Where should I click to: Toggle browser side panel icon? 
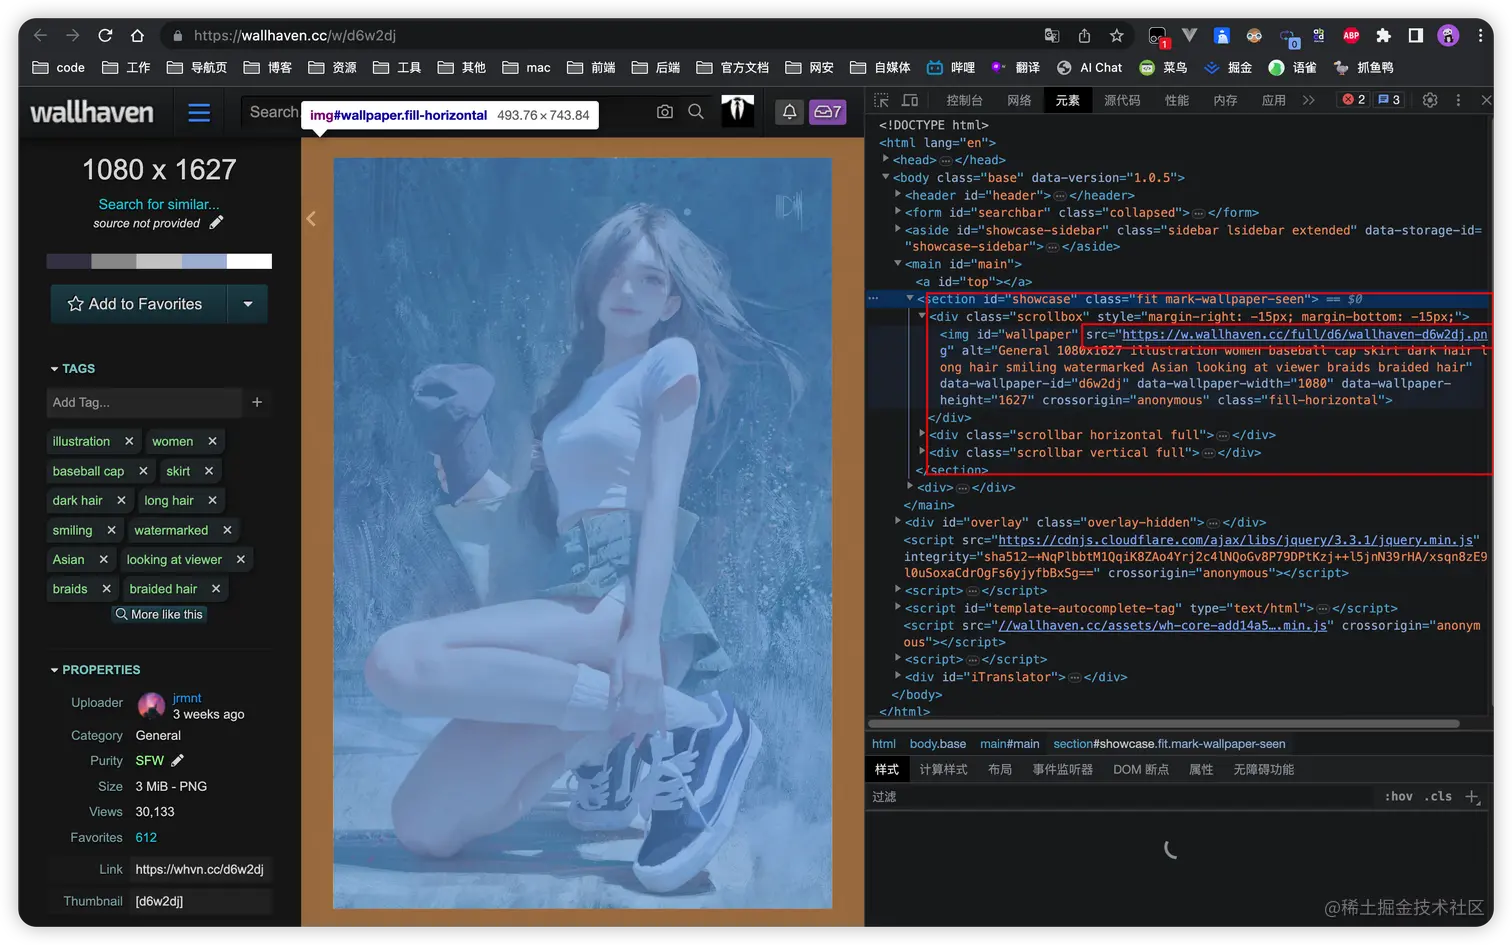click(x=1415, y=35)
